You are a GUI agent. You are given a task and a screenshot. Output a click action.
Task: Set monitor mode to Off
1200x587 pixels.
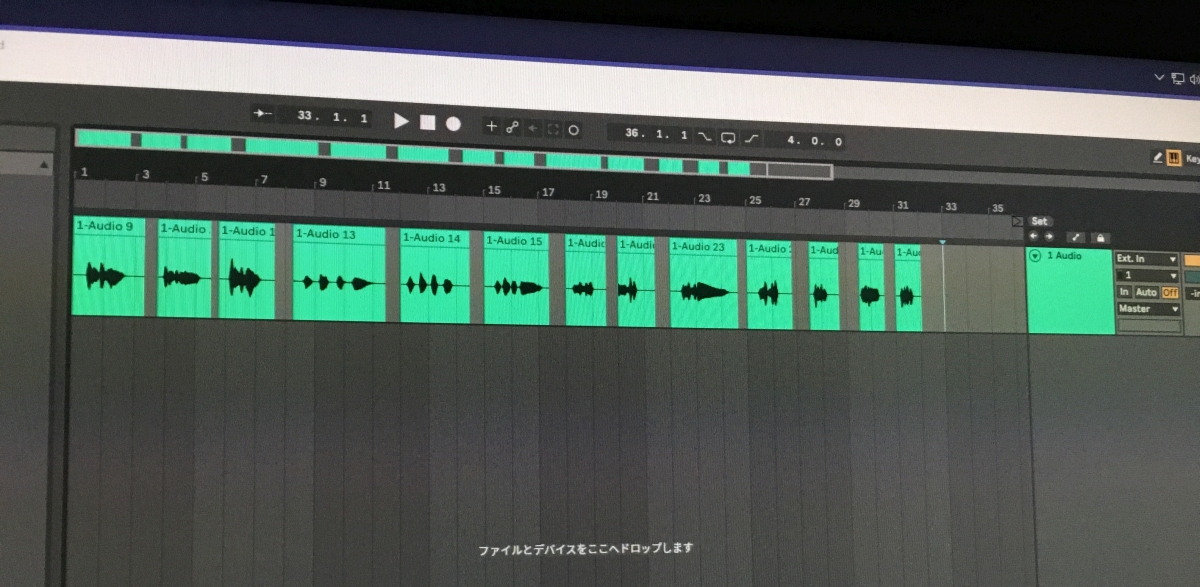[x=1169, y=292]
